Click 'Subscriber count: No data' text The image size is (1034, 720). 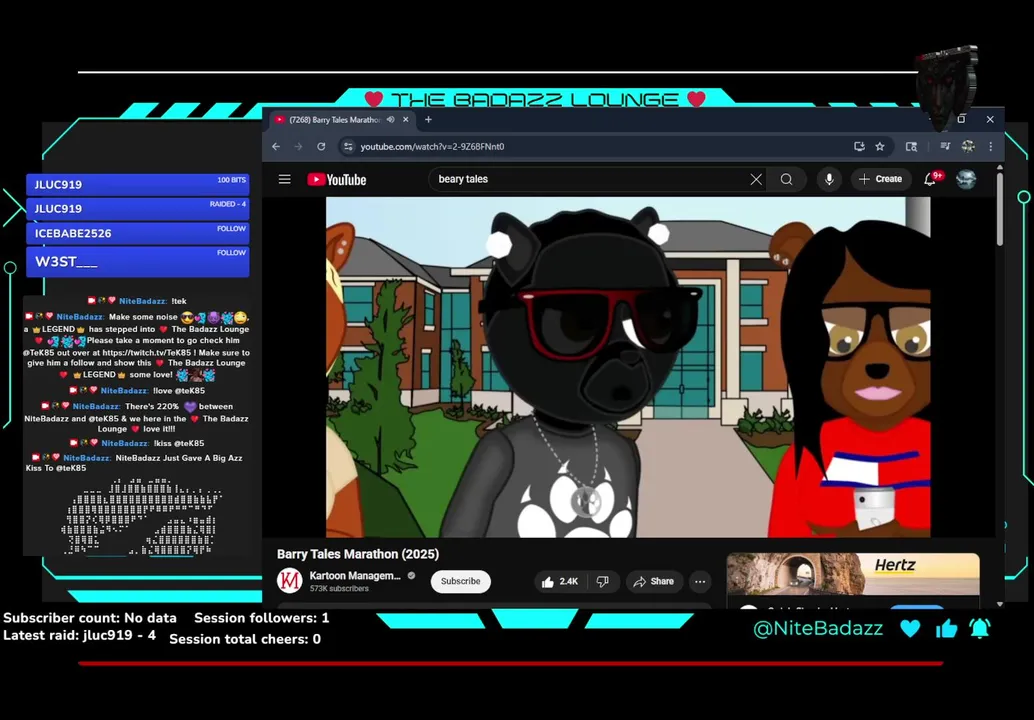pos(90,618)
